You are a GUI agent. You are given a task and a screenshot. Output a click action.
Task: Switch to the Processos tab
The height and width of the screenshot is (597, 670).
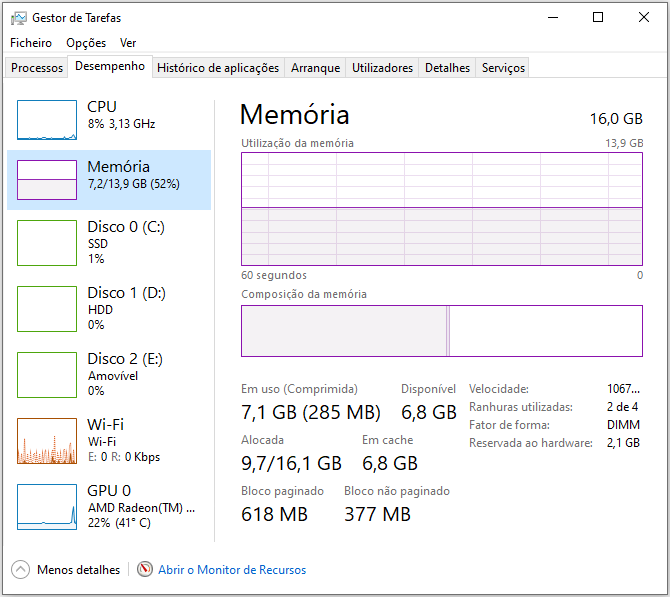point(37,68)
